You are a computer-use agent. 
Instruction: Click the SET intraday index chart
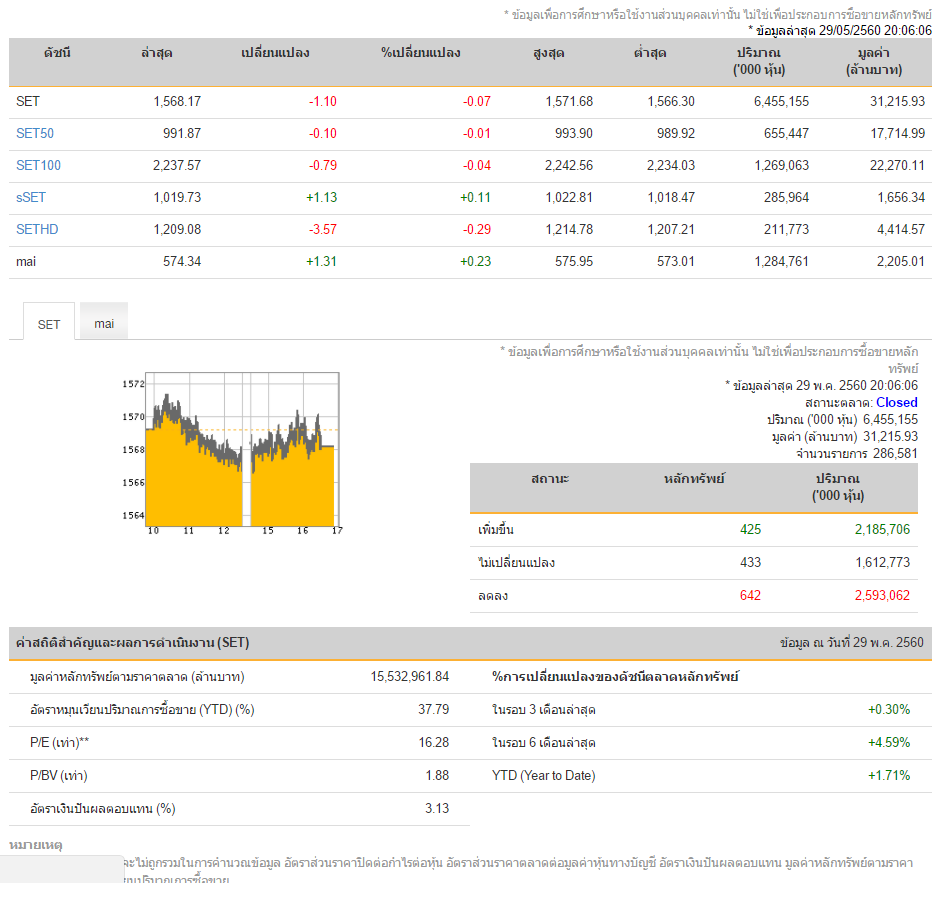pyautogui.click(x=233, y=453)
